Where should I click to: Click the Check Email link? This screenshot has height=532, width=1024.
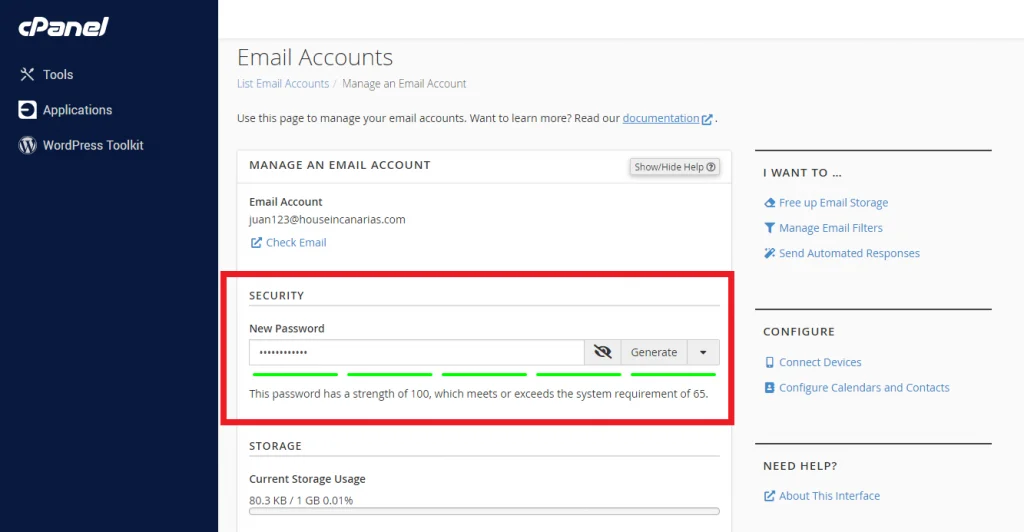point(296,242)
